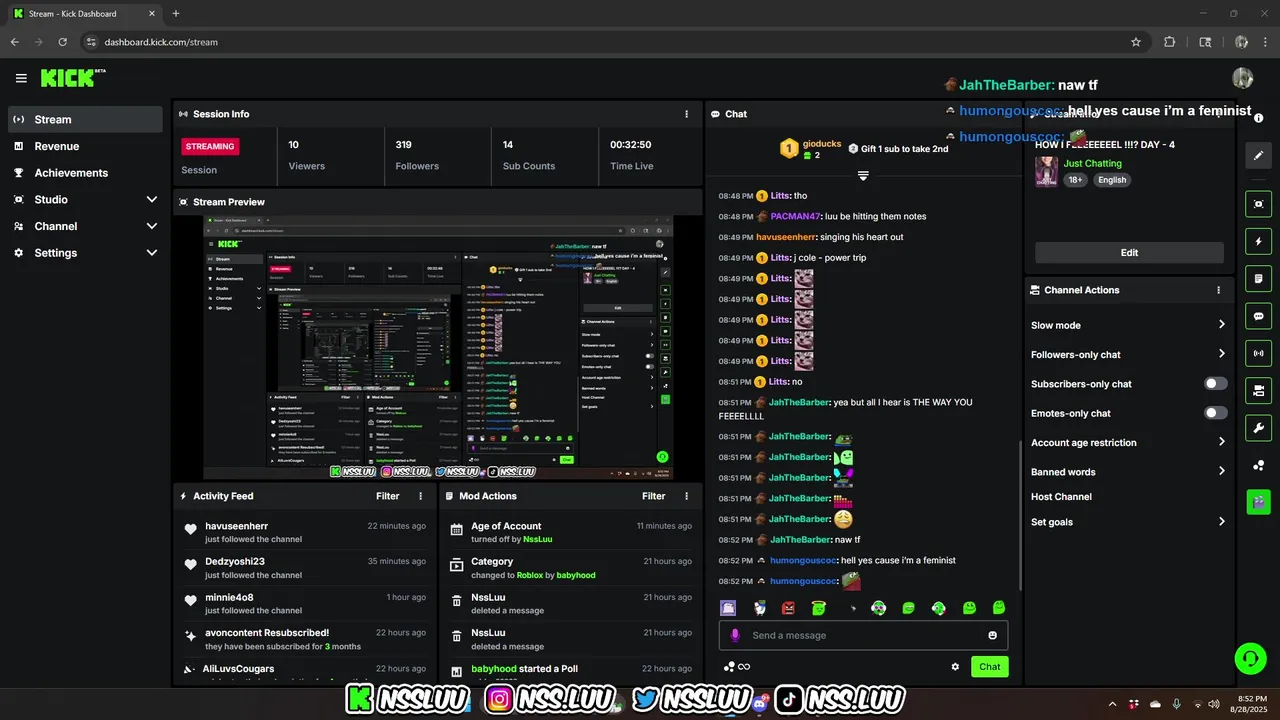Open Session Info three-dot options
This screenshot has height=720, width=1280.
[x=686, y=114]
